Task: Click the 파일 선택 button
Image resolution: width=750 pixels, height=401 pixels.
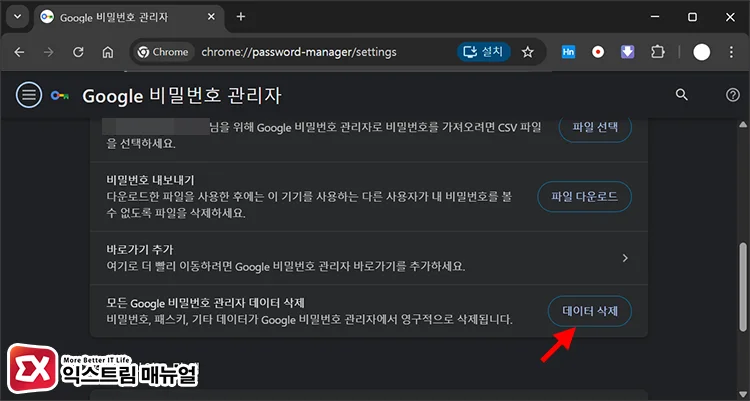Action: pyautogui.click(x=595, y=127)
